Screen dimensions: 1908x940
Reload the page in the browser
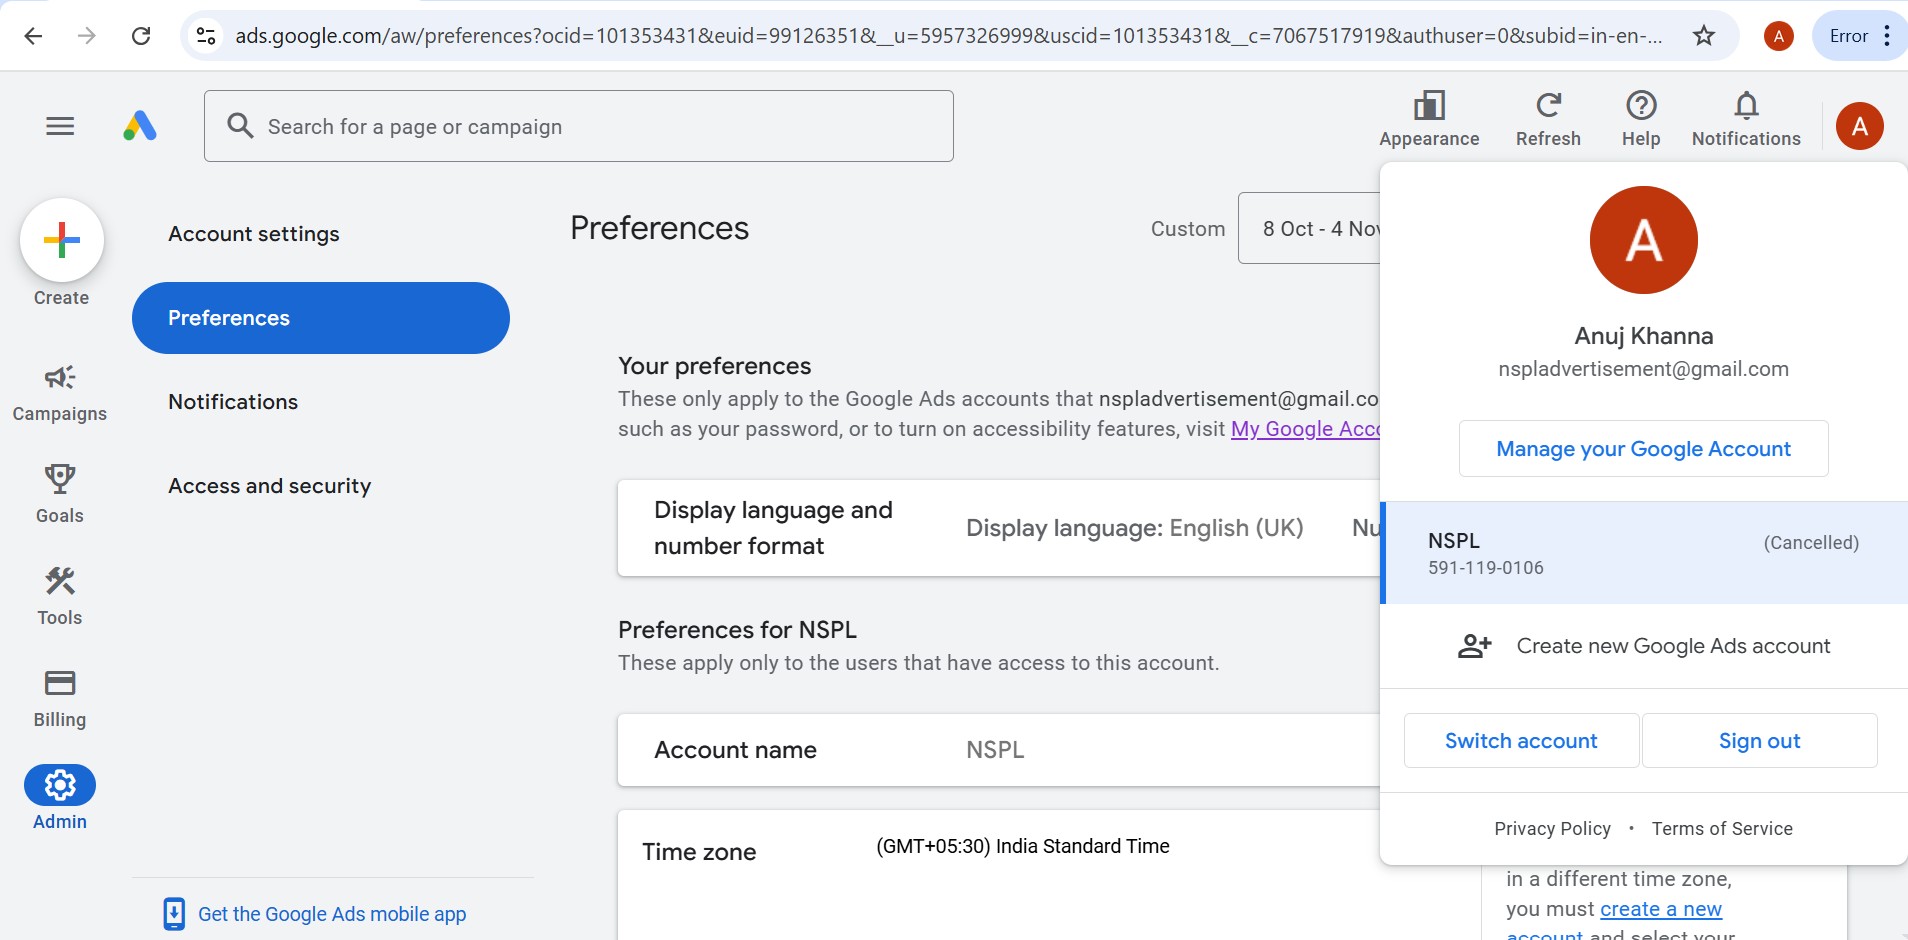(x=141, y=36)
